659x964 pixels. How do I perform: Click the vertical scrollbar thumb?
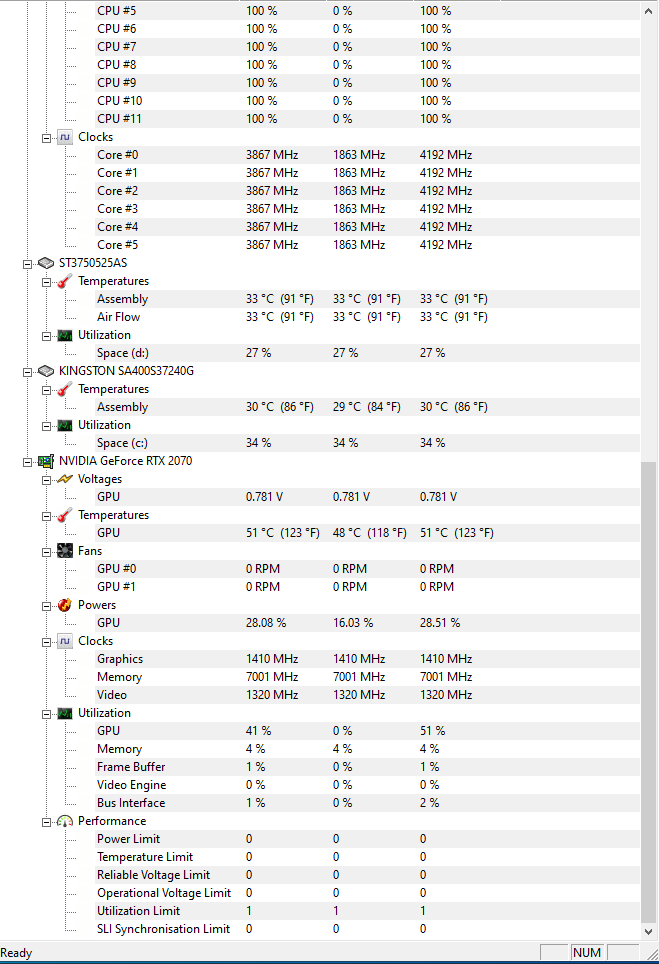650,690
